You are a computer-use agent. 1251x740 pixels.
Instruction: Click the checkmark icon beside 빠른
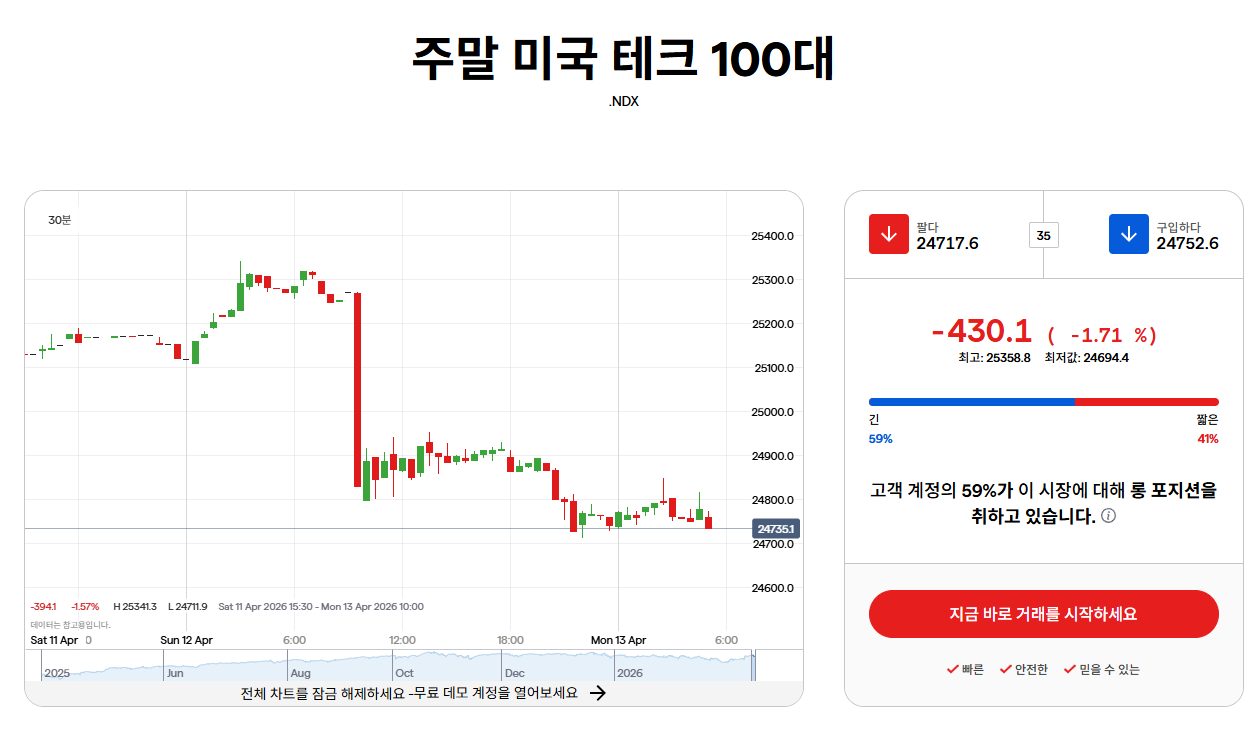pyautogui.click(x=952, y=669)
